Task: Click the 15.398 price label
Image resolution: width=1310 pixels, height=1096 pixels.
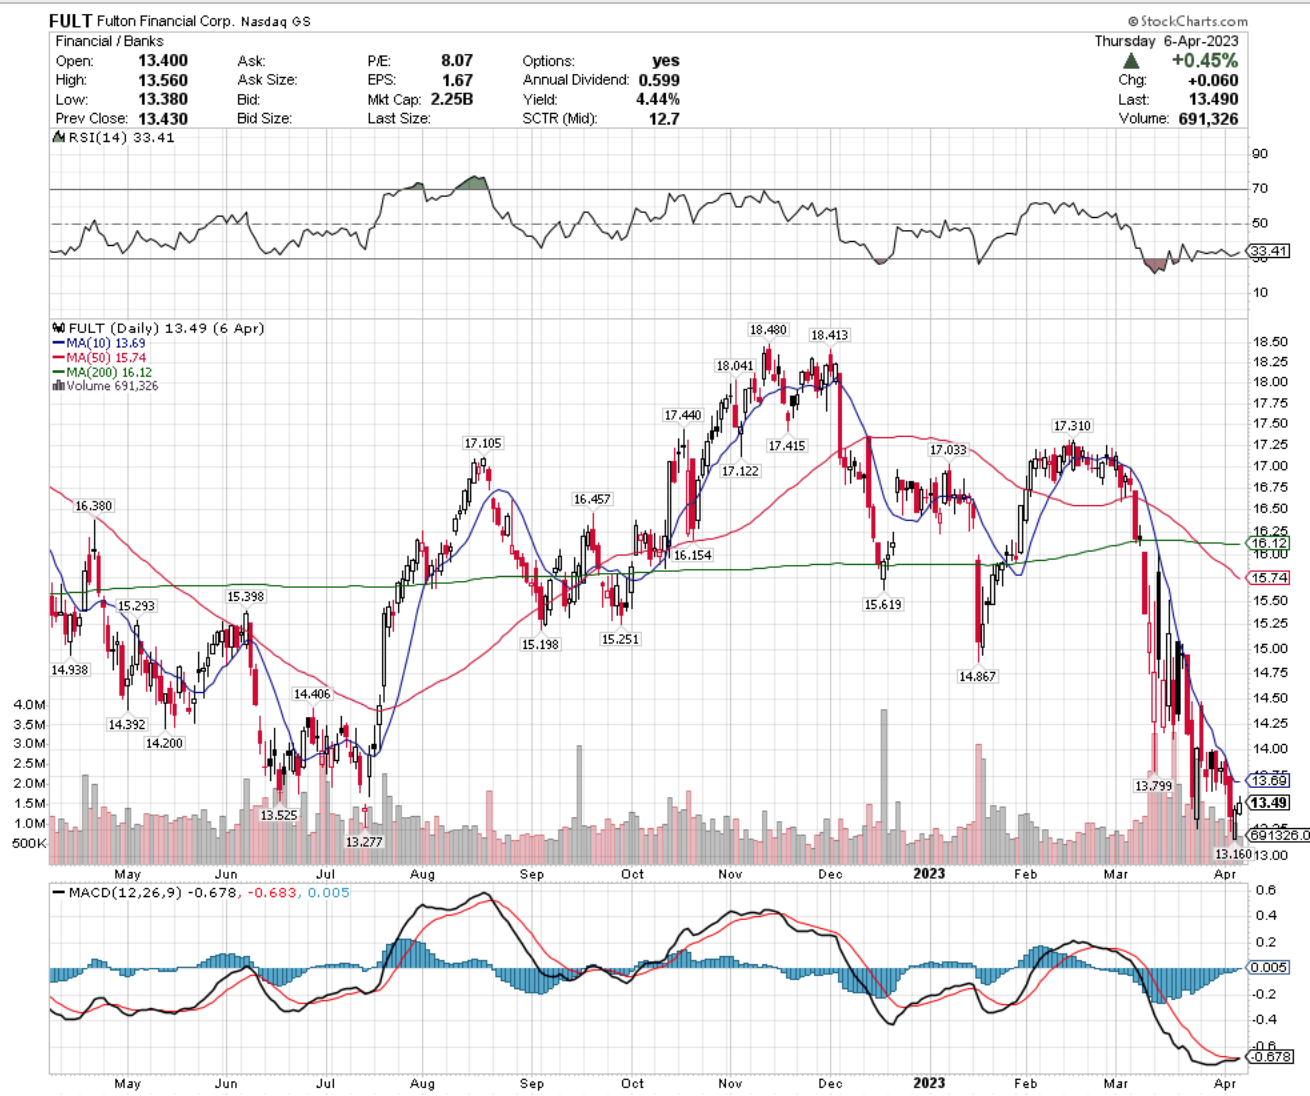Action: click(x=245, y=597)
